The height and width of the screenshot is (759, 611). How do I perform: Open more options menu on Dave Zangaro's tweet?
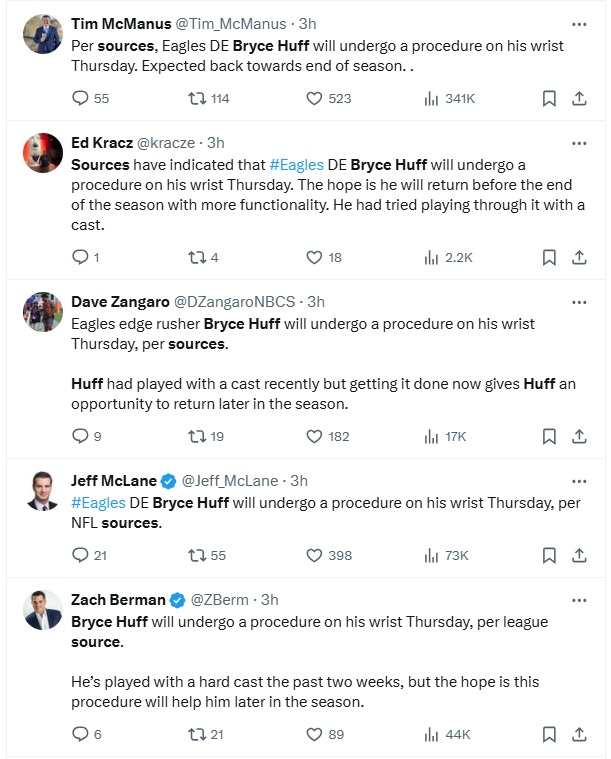[x=579, y=302]
